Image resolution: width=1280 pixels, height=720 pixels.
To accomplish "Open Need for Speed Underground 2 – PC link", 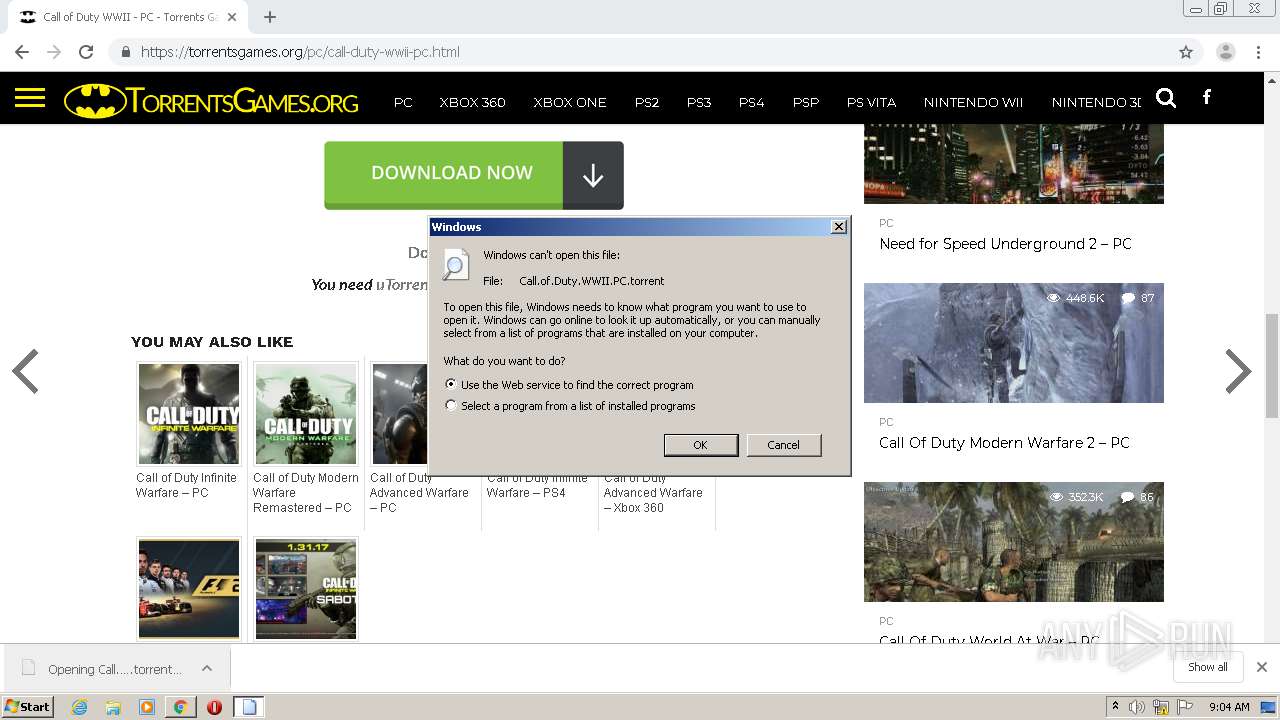I will [1005, 244].
